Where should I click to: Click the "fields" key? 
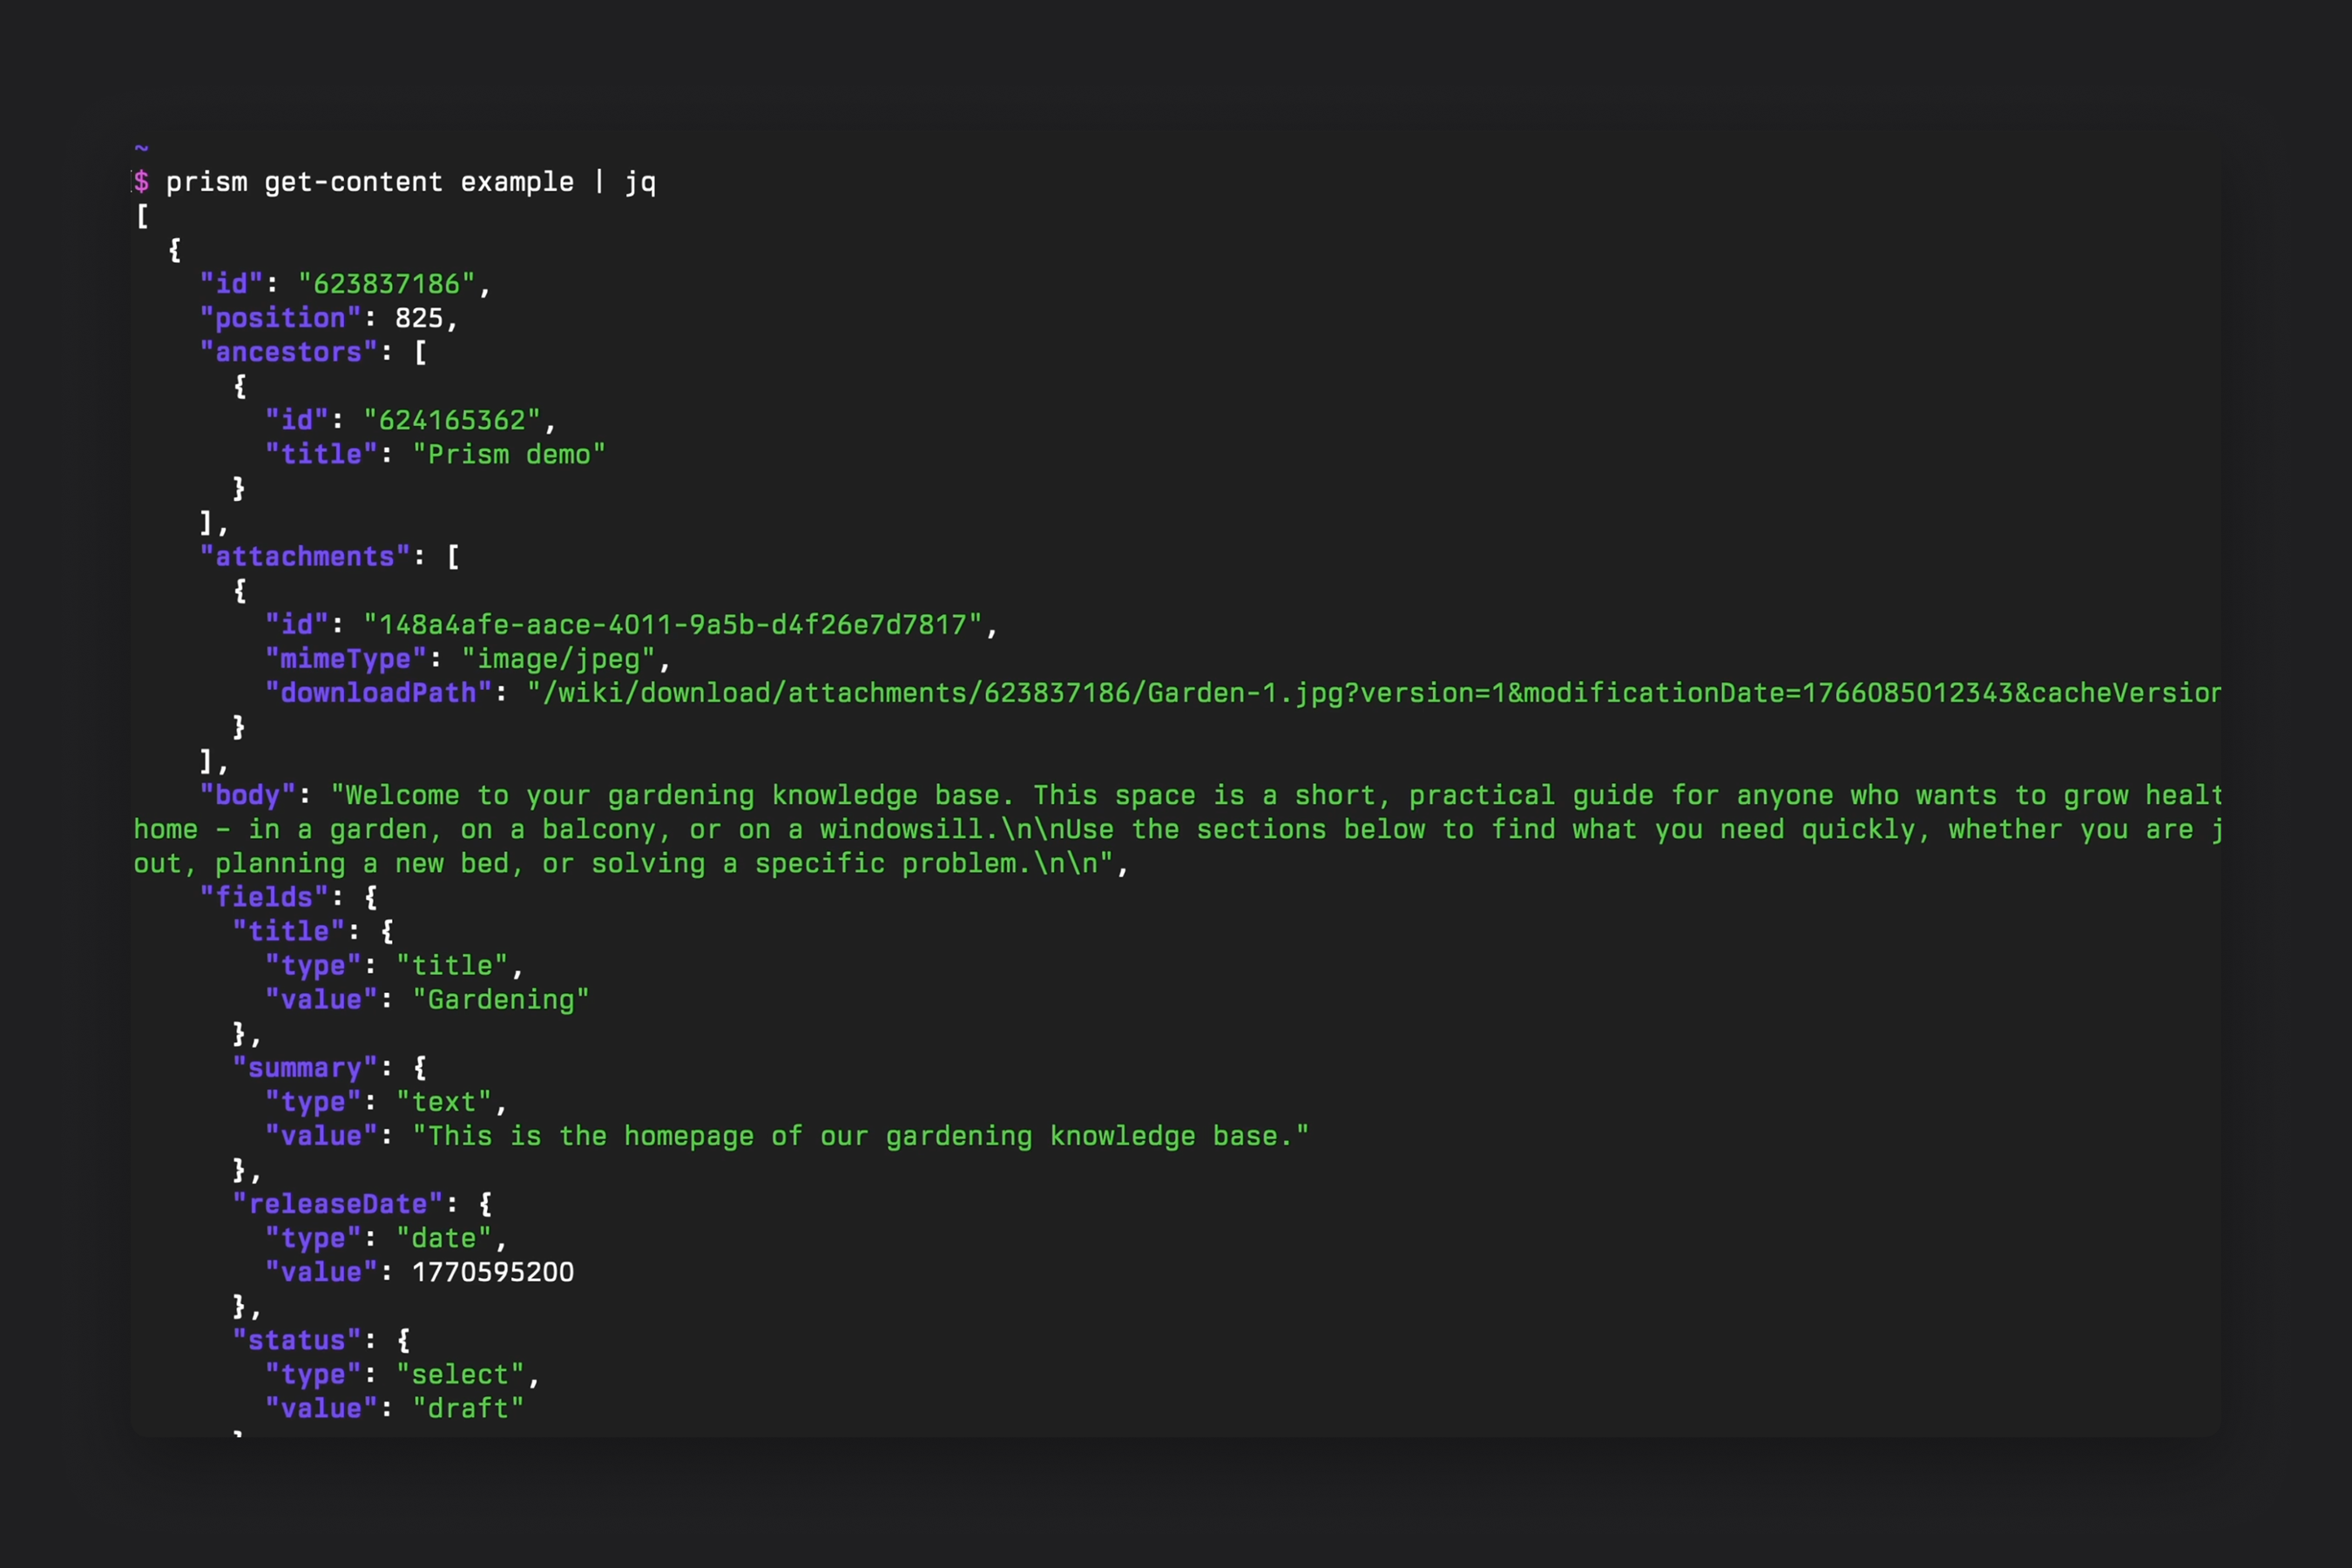[264, 897]
